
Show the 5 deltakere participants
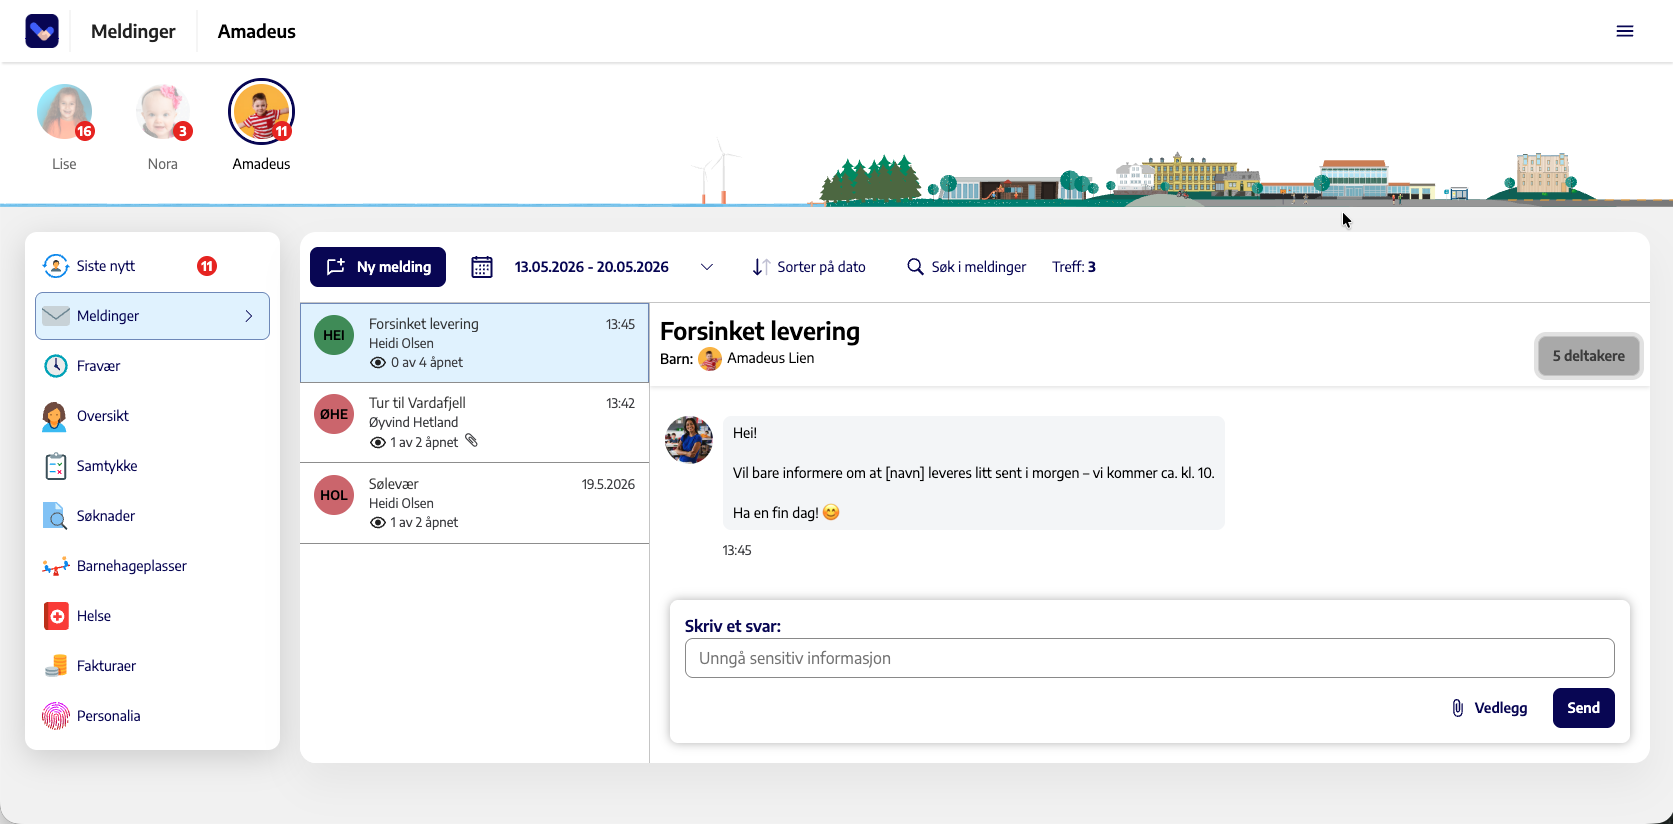(x=1588, y=356)
